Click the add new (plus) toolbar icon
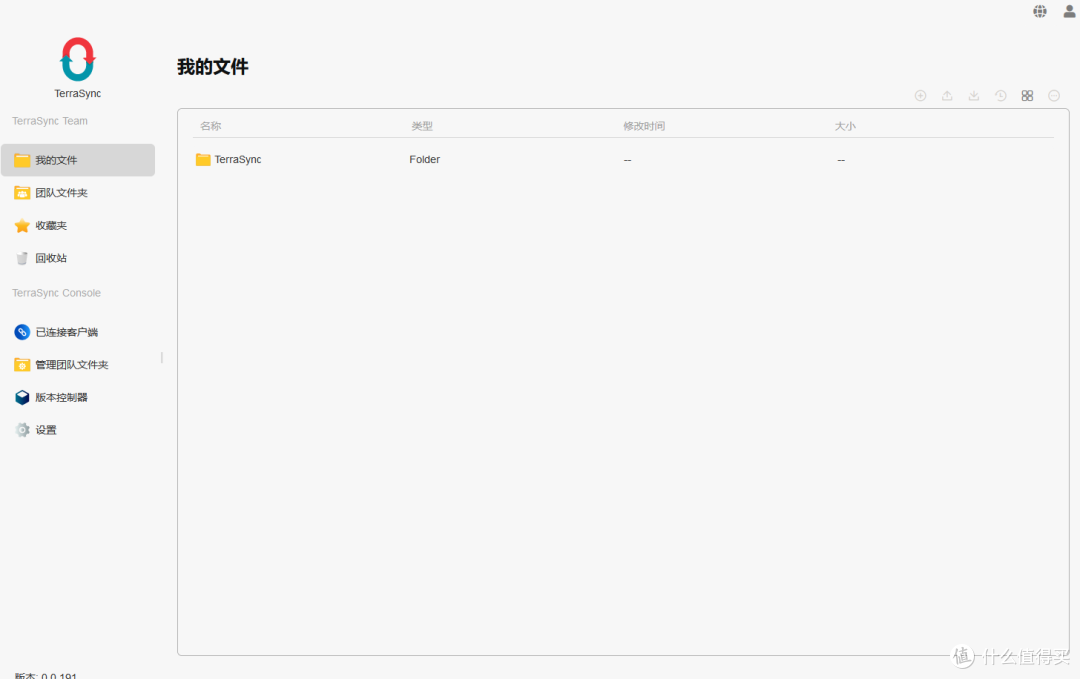 [920, 96]
